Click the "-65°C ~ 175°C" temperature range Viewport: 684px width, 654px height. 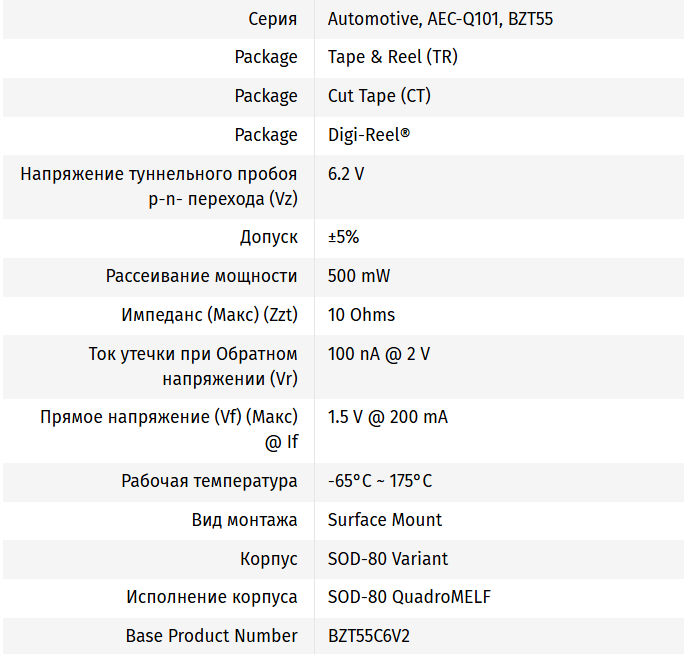pos(380,481)
